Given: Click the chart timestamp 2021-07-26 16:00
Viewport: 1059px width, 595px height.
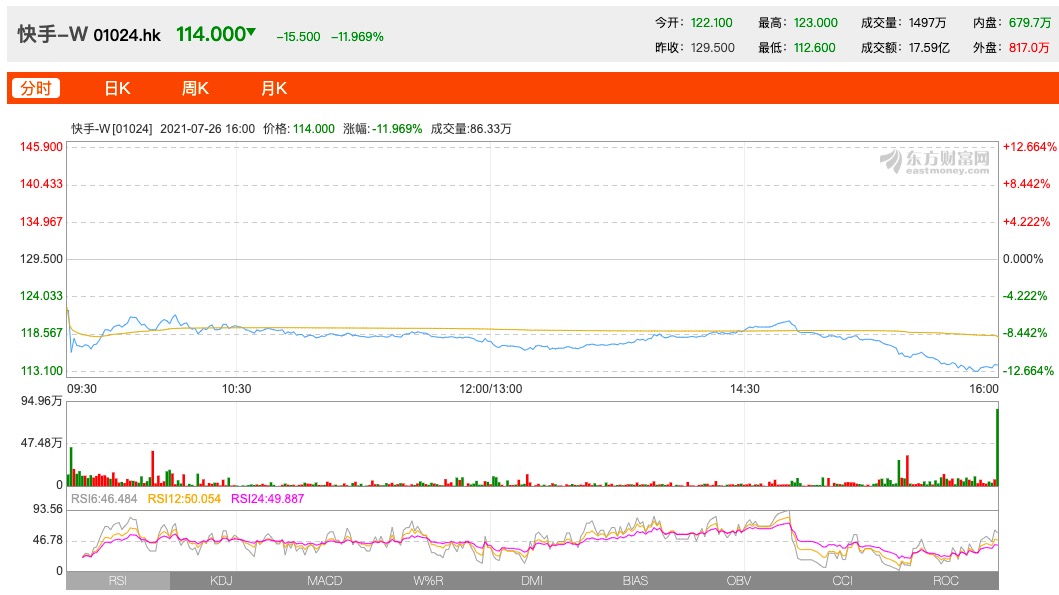Looking at the screenshot, I should 207,129.
